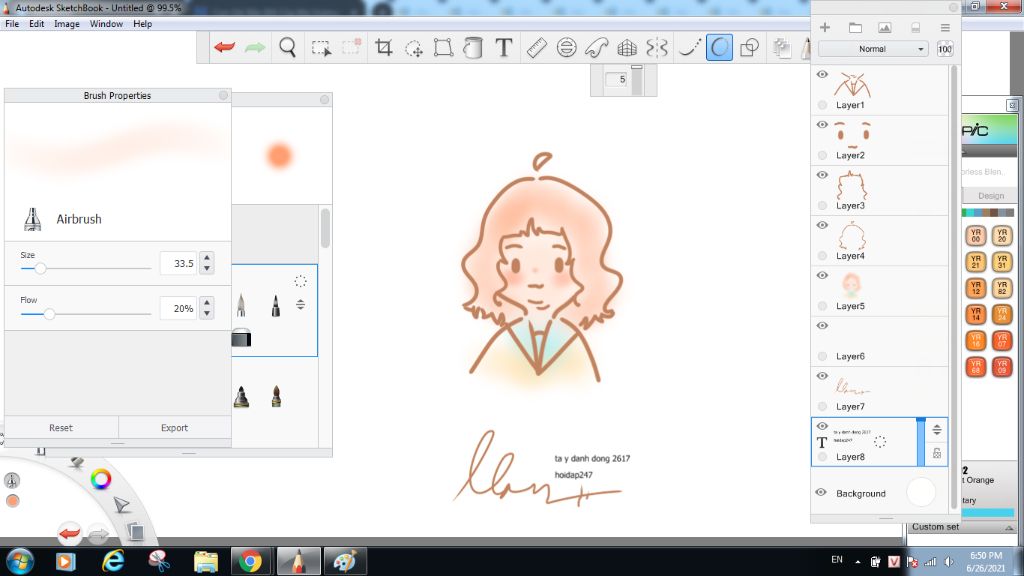The width and height of the screenshot is (1024, 576).
Task: Toggle visibility of Layer4
Action: (822, 225)
